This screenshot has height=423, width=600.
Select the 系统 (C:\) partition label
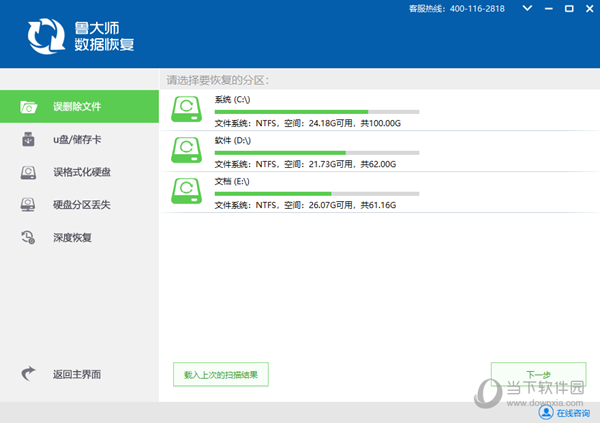232,100
